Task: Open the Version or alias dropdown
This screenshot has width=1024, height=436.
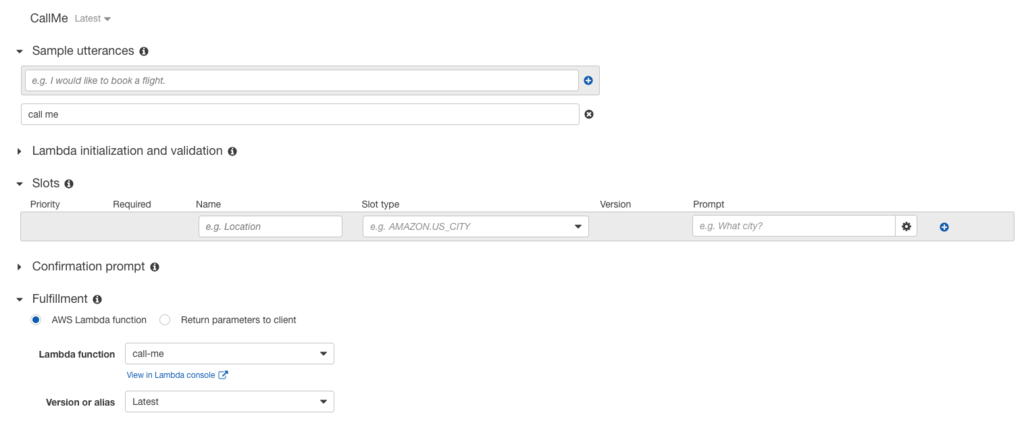Action: 229,402
